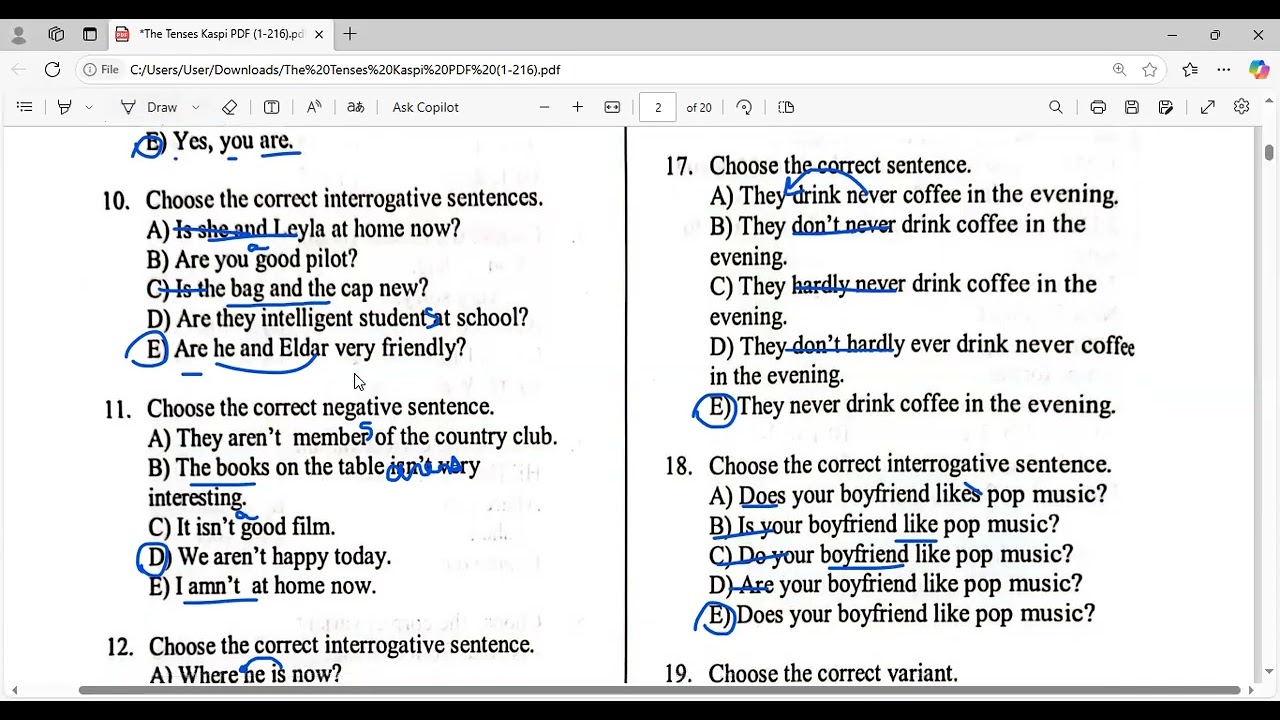The image size is (1280, 720).
Task: Search within the PDF
Action: coord(1056,107)
